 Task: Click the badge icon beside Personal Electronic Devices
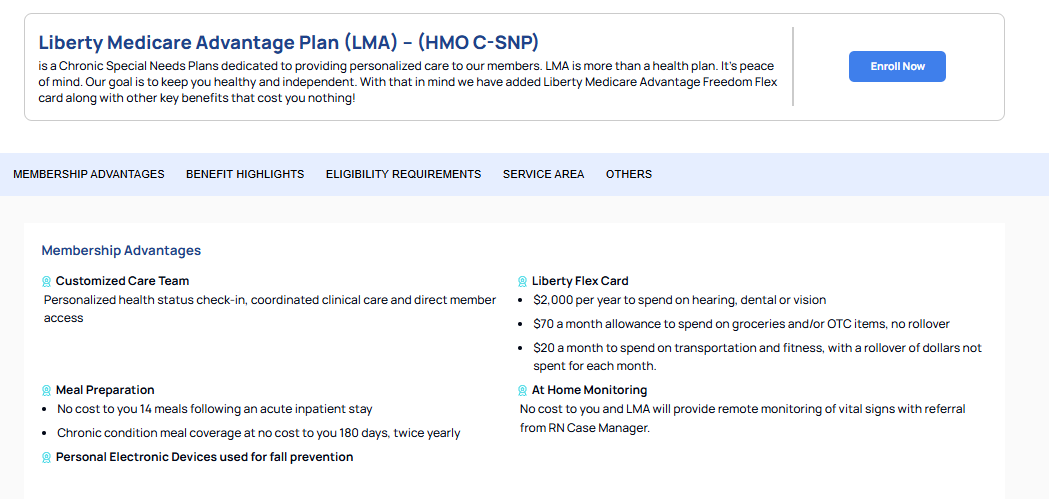[46, 458]
